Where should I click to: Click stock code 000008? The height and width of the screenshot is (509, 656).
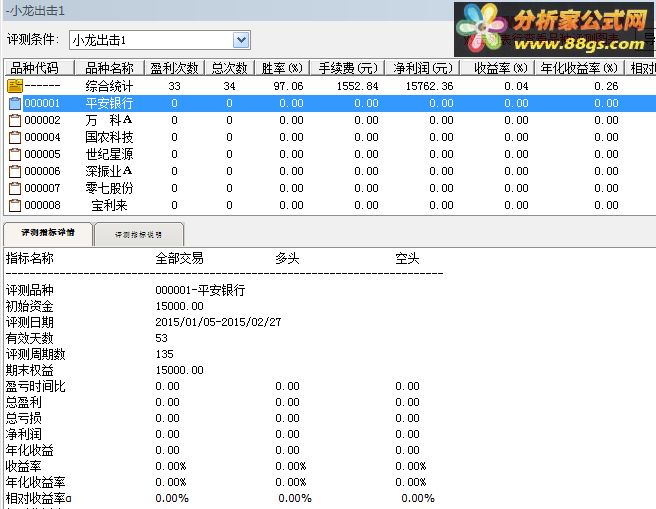(x=42, y=205)
